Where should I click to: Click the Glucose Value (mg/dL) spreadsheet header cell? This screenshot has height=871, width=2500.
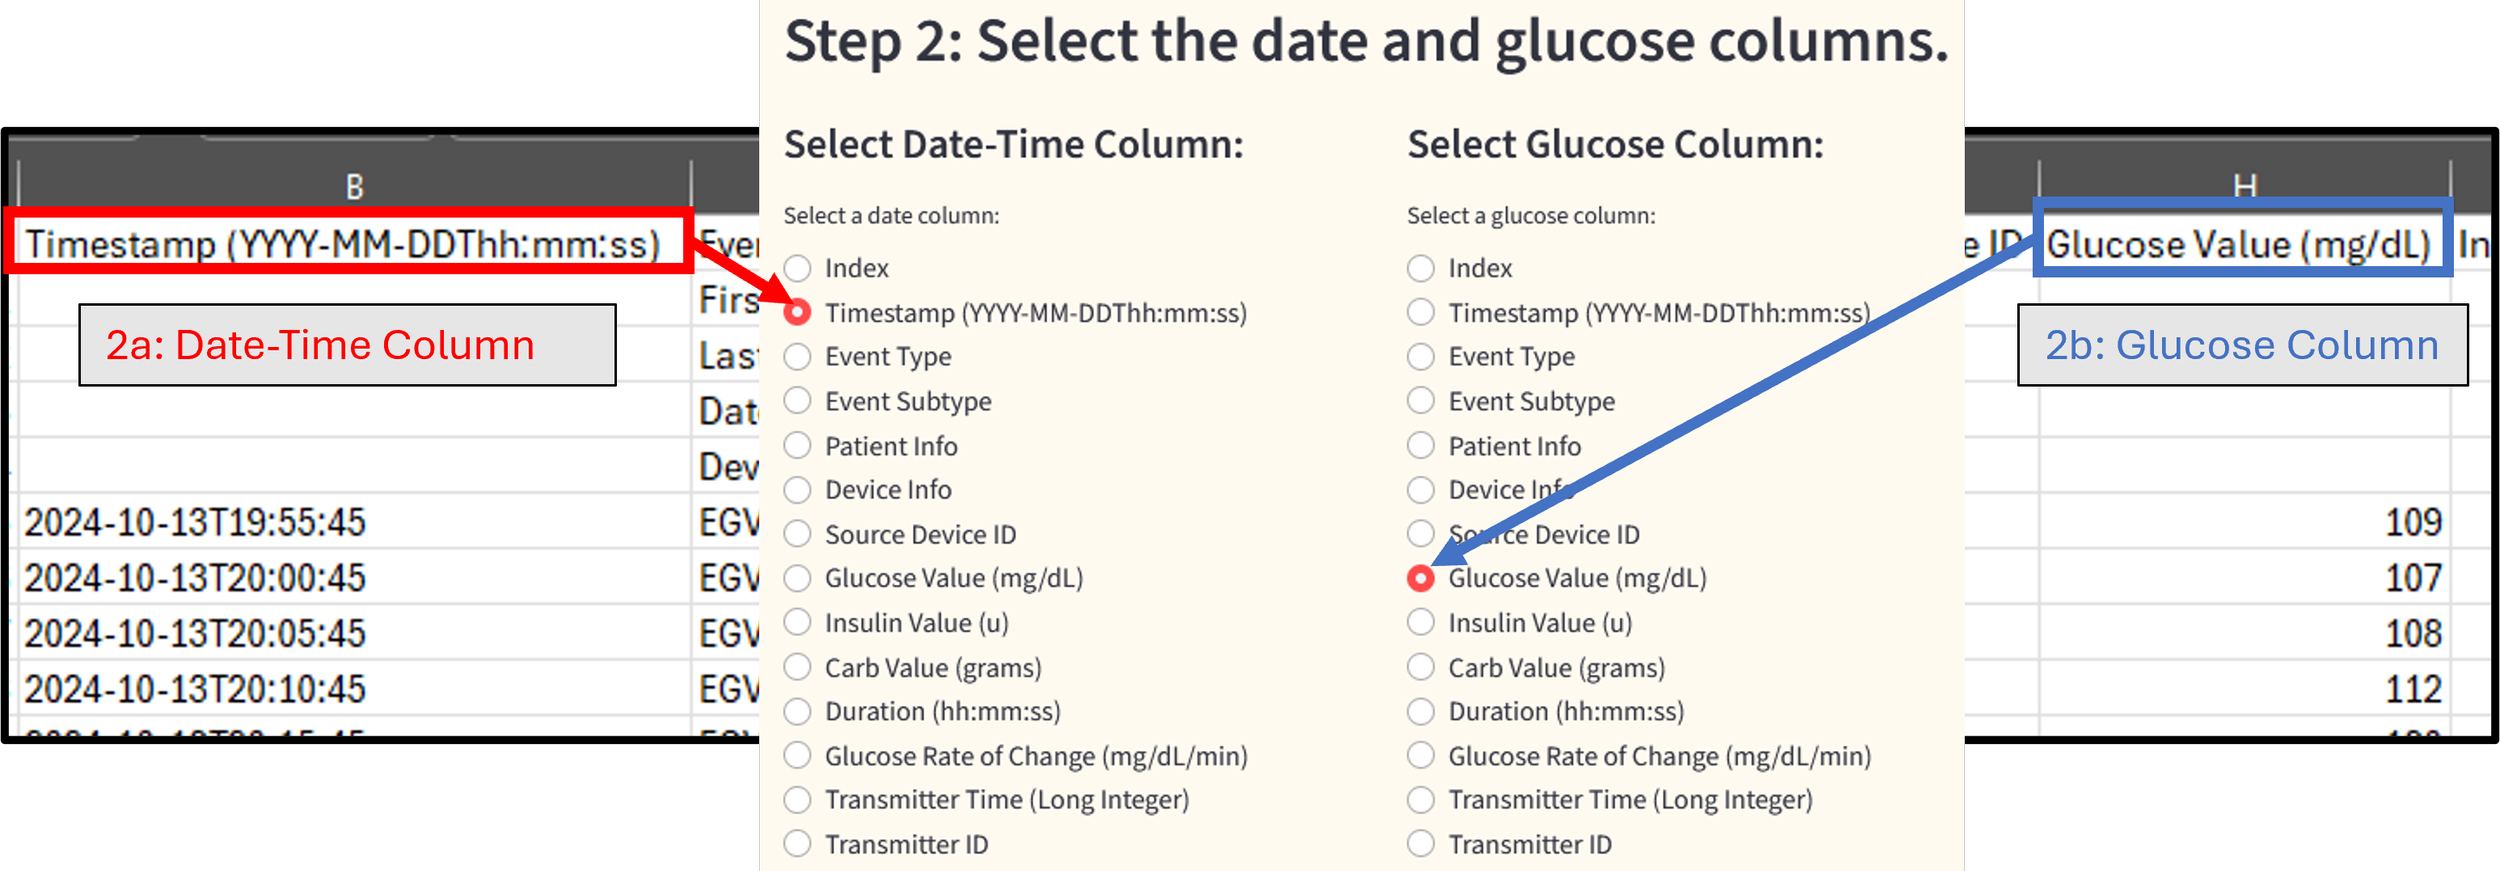(x=2238, y=245)
